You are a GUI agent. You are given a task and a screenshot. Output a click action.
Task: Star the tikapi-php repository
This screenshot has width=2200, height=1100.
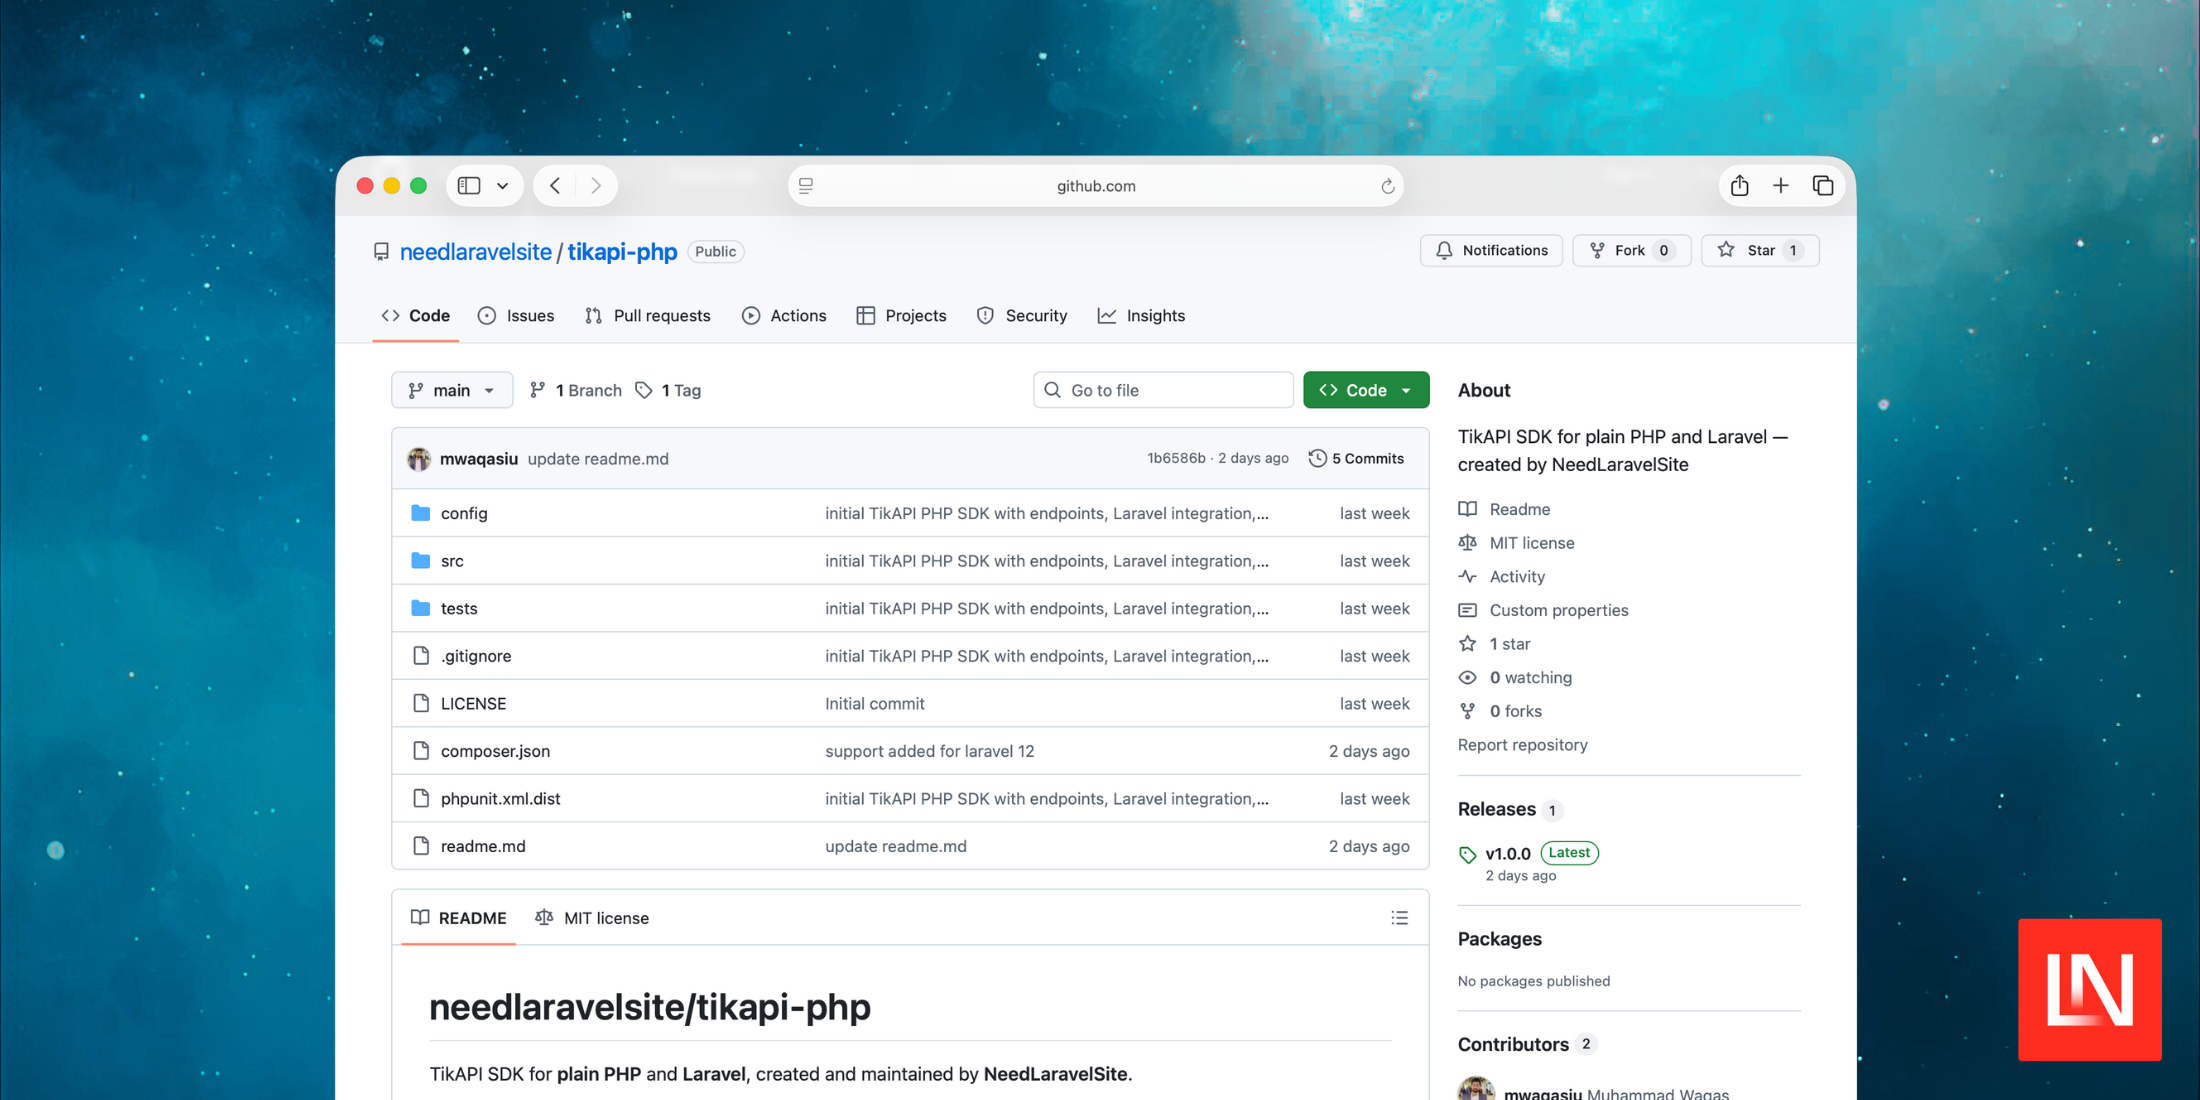pos(1760,250)
